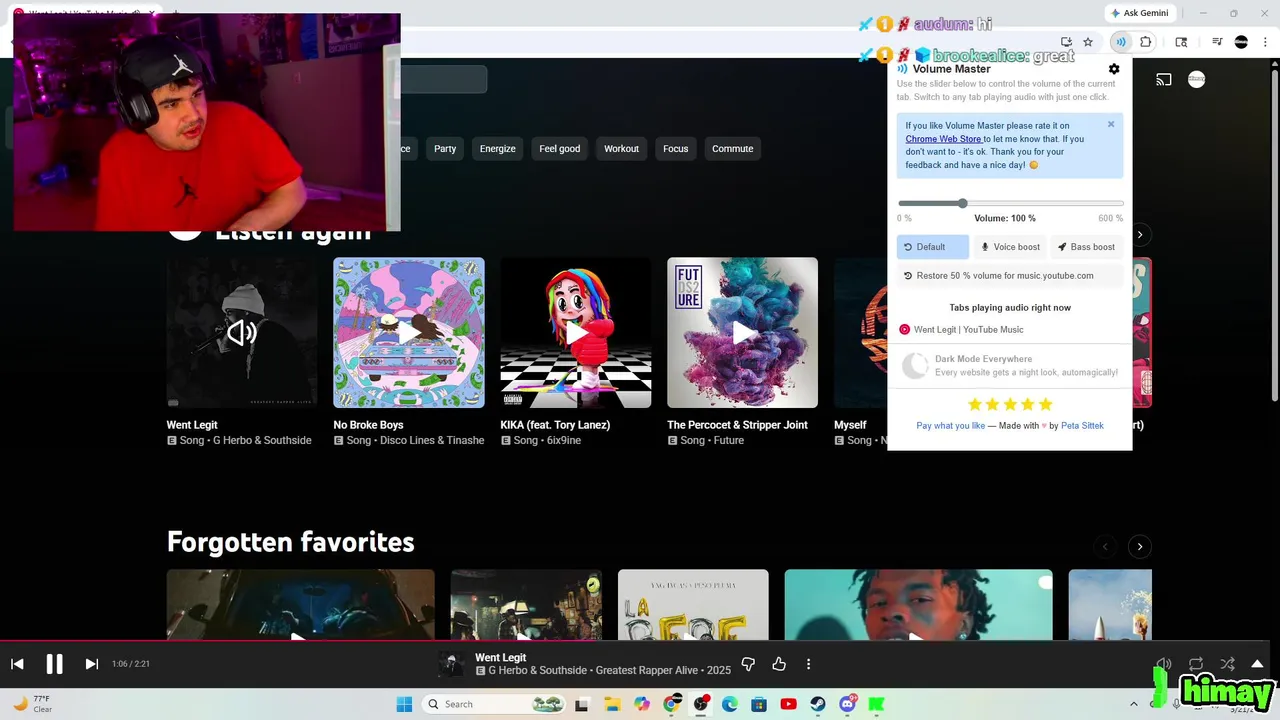
Task: Open the Chrome Web Store link
Action: coord(943,139)
